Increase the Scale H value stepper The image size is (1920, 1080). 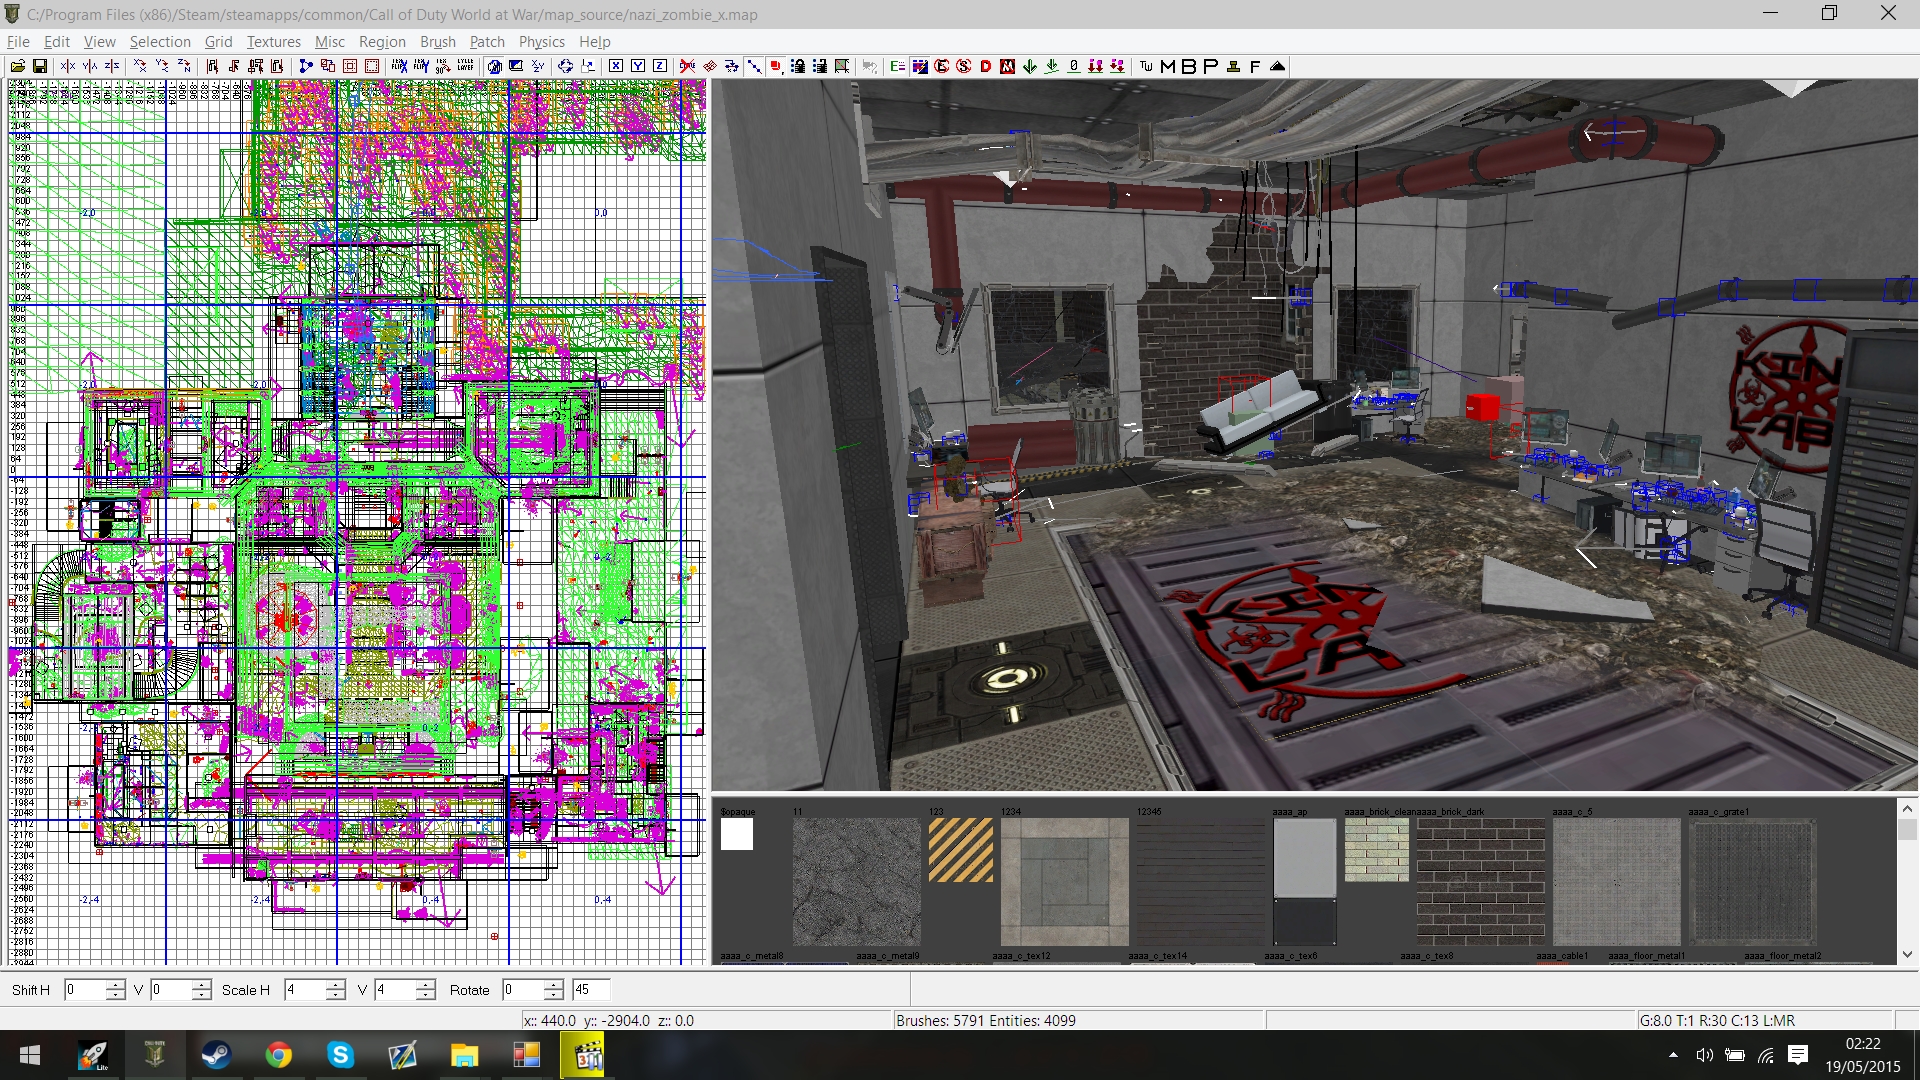pos(335,984)
